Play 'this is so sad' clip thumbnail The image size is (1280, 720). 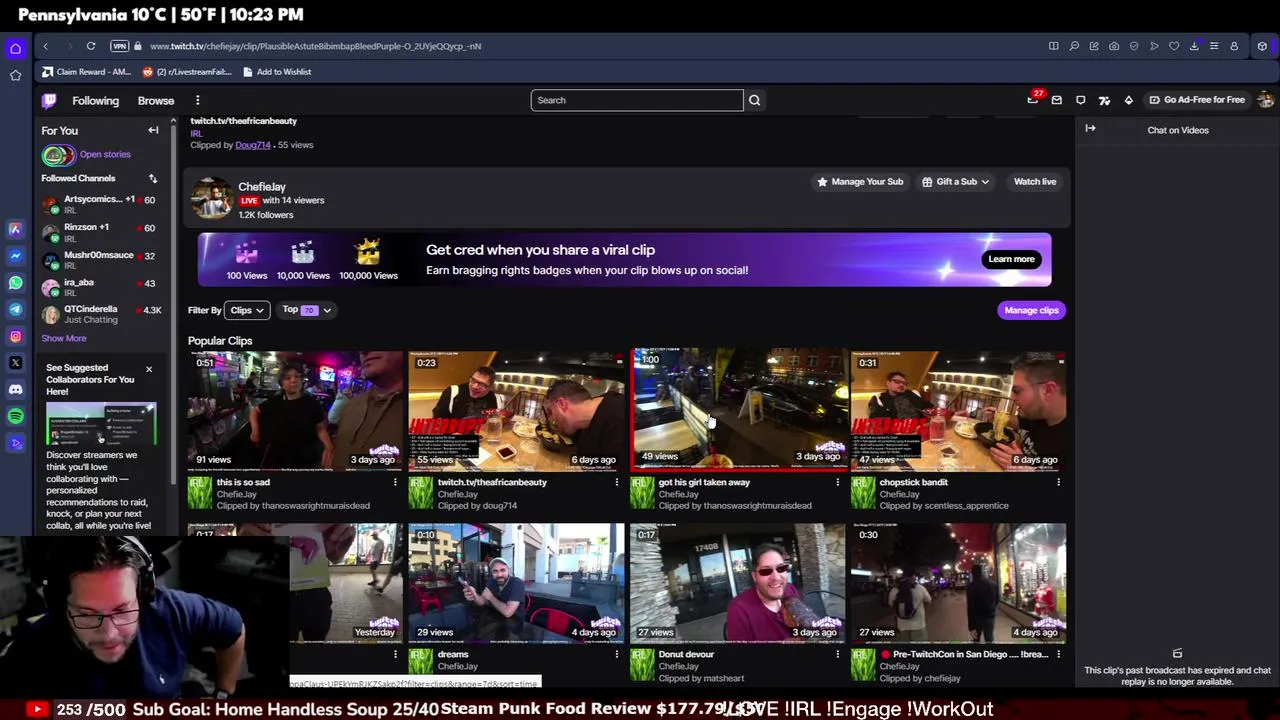[x=296, y=409]
